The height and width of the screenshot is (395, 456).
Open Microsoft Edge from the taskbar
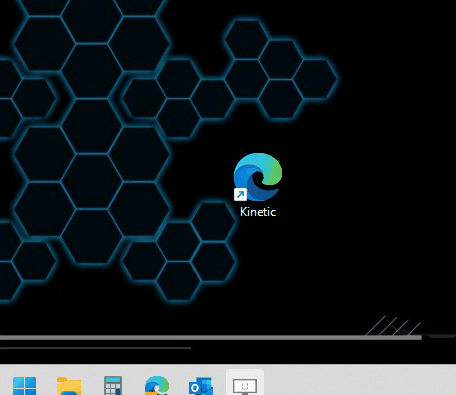pyautogui.click(x=157, y=386)
